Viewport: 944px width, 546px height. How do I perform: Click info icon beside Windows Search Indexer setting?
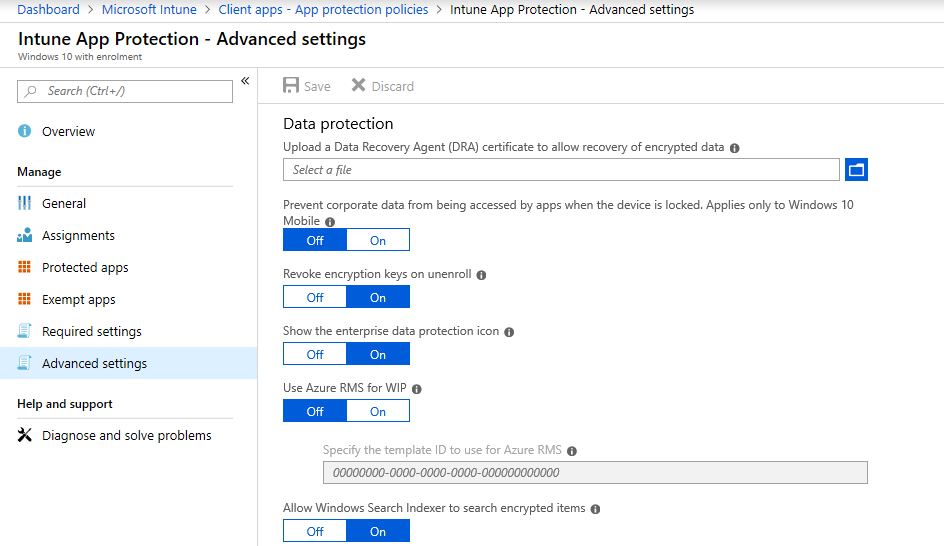coord(595,509)
